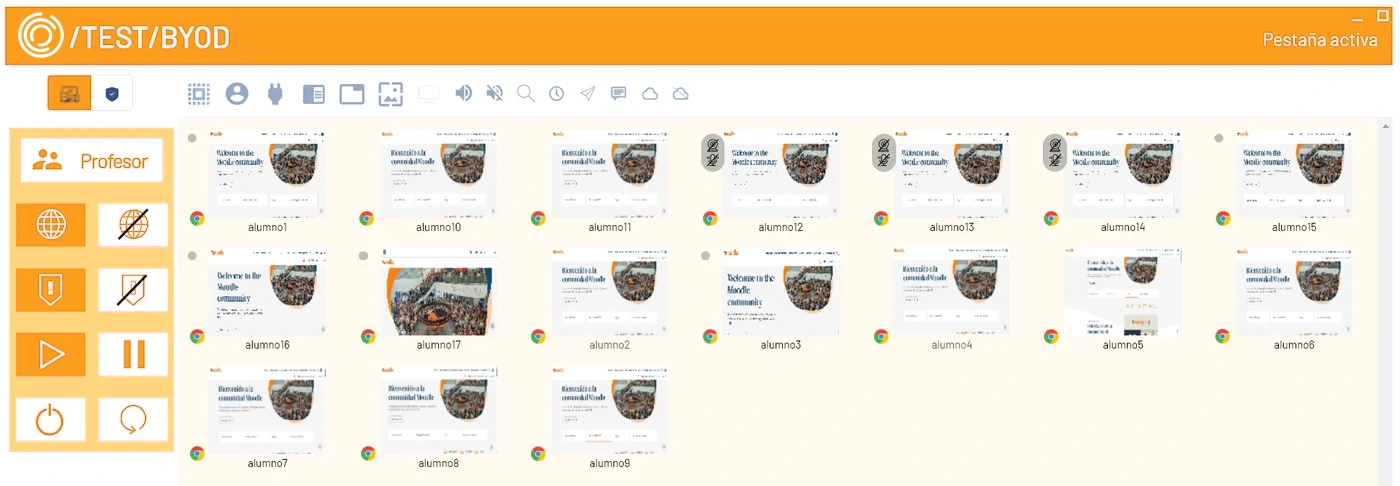Image resolution: width=1400 pixels, height=486 pixels.
Task: Click the alumno4 name label
Action: pos(952,345)
